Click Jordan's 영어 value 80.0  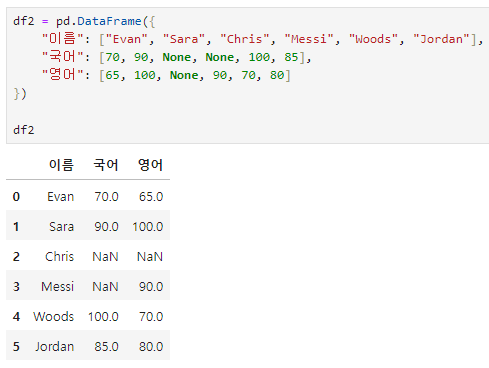(151, 347)
